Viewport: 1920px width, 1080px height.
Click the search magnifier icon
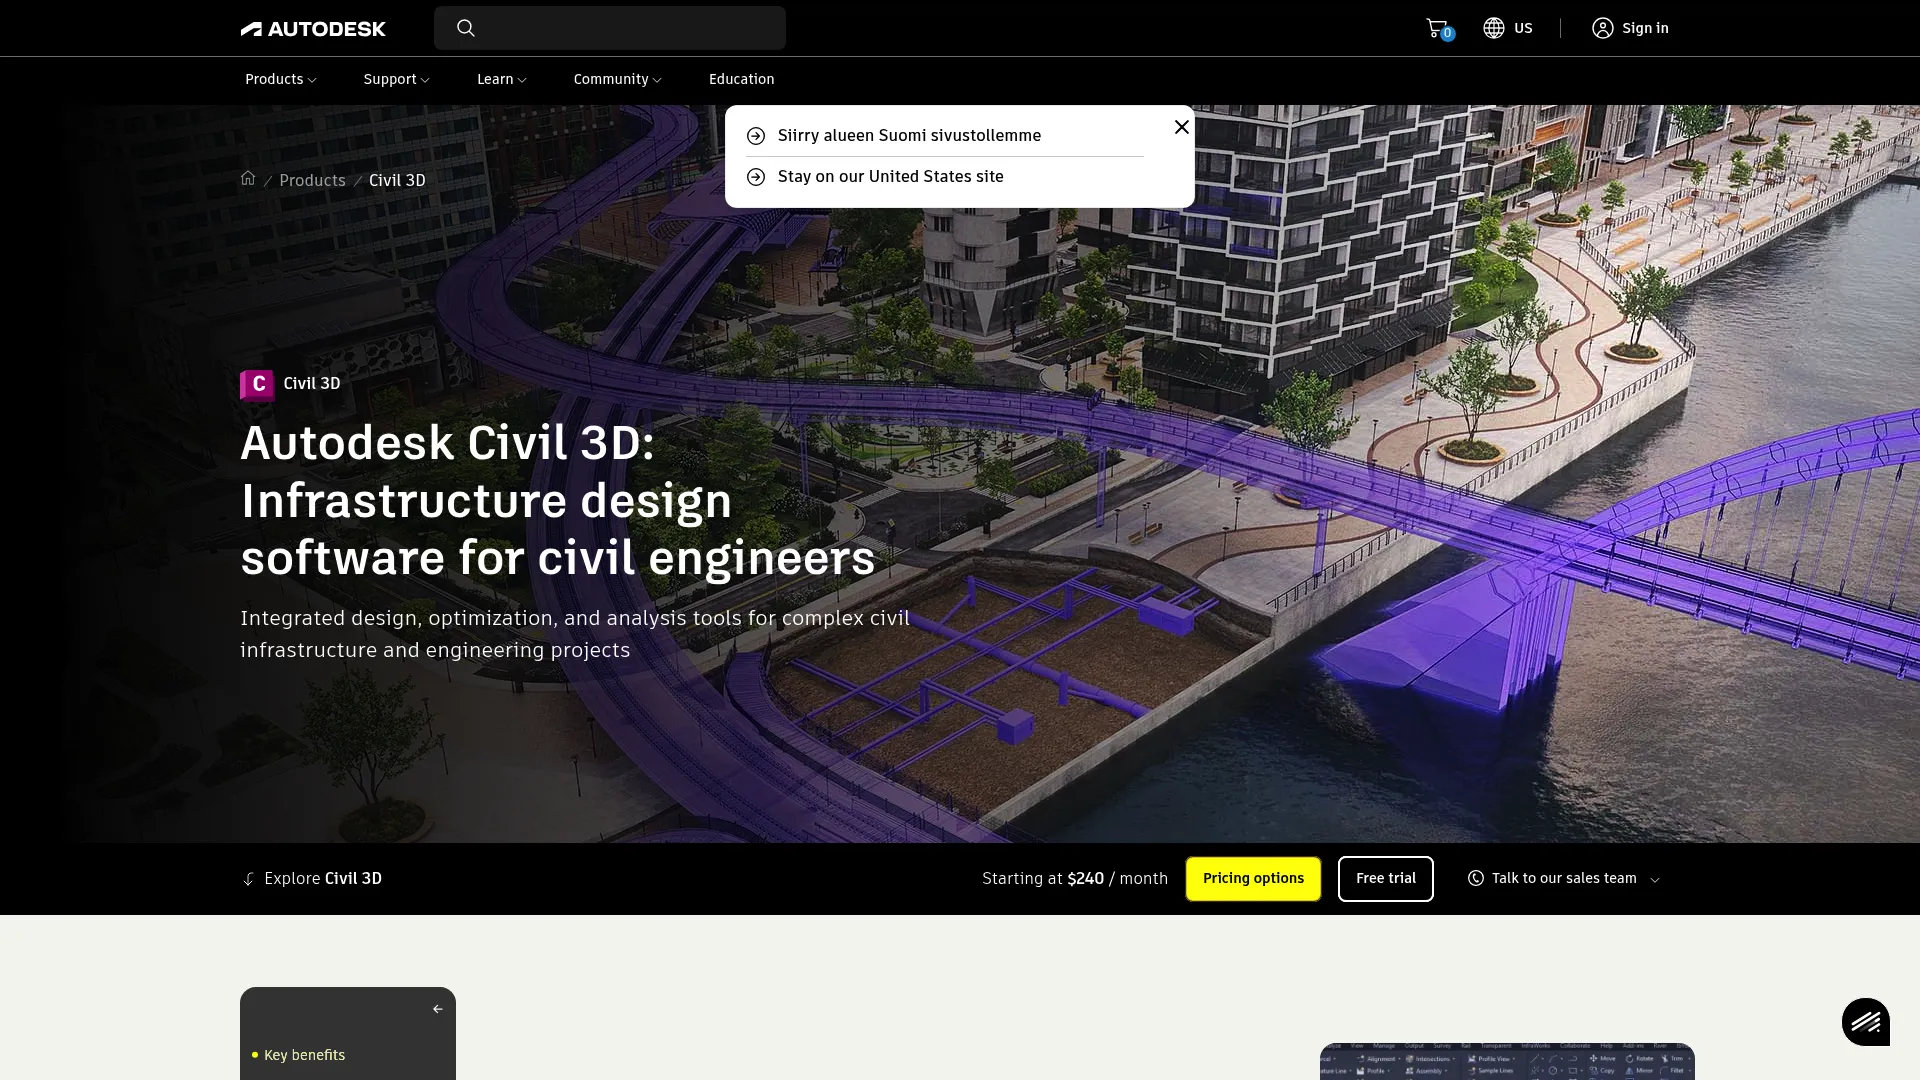point(466,28)
